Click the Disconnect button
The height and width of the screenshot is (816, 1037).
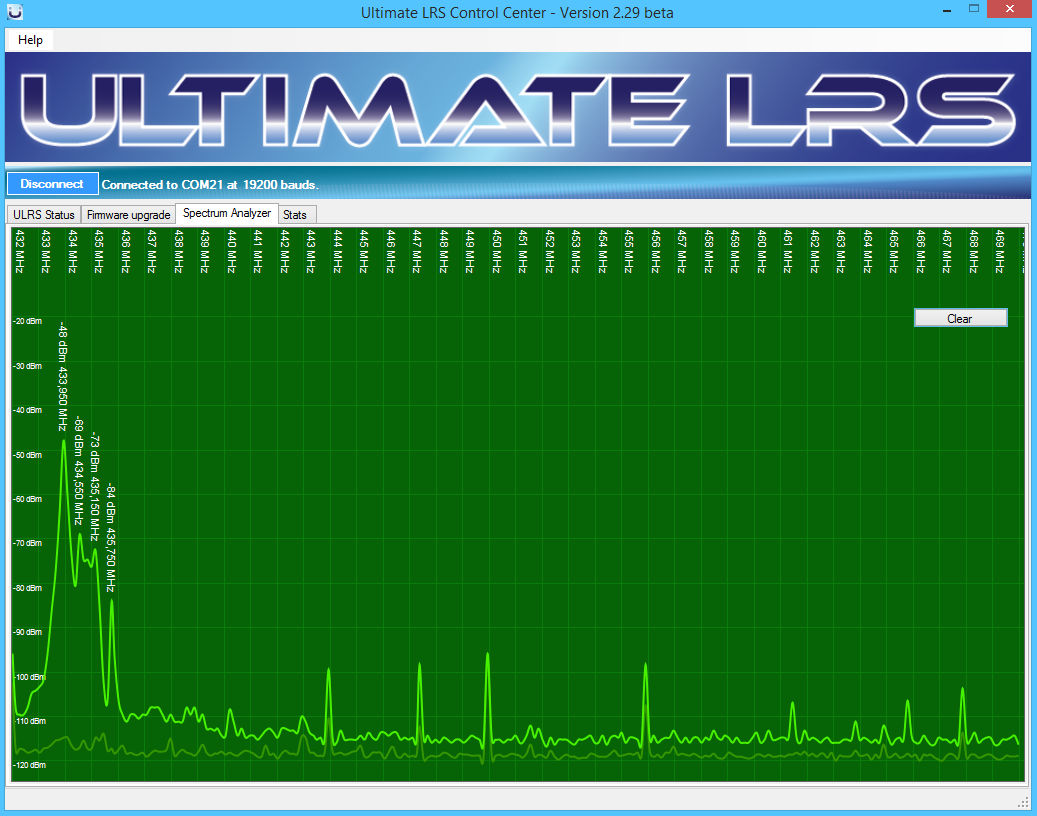tap(52, 184)
